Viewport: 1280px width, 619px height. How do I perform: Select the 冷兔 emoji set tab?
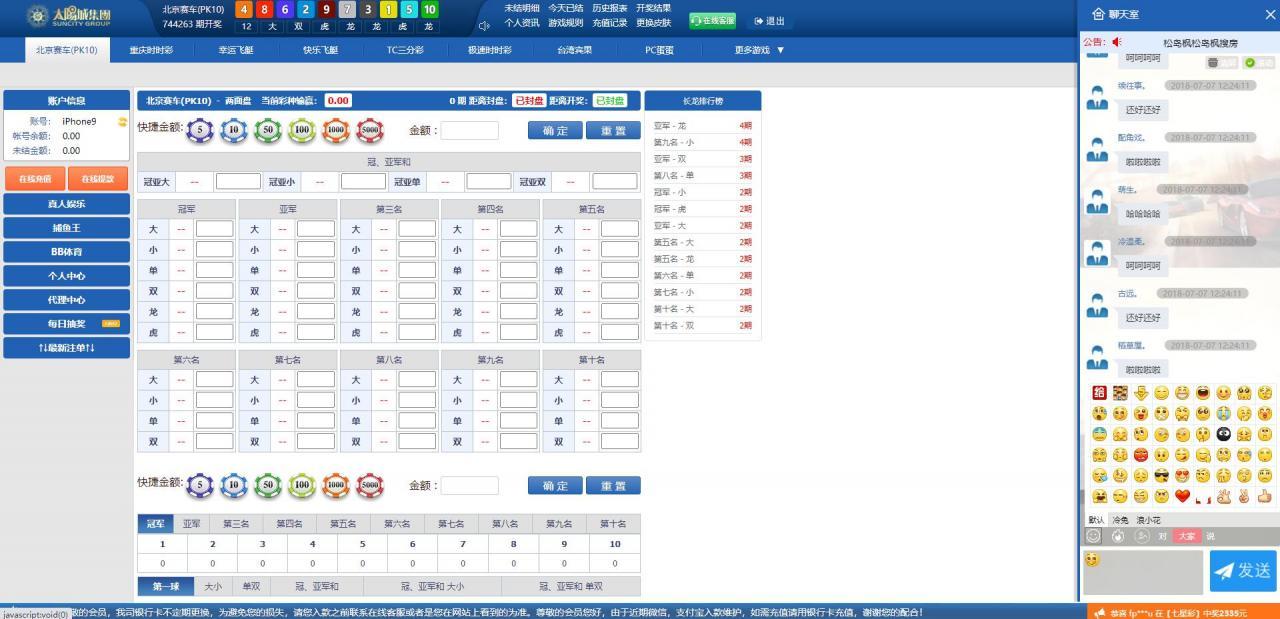[x=1120, y=520]
